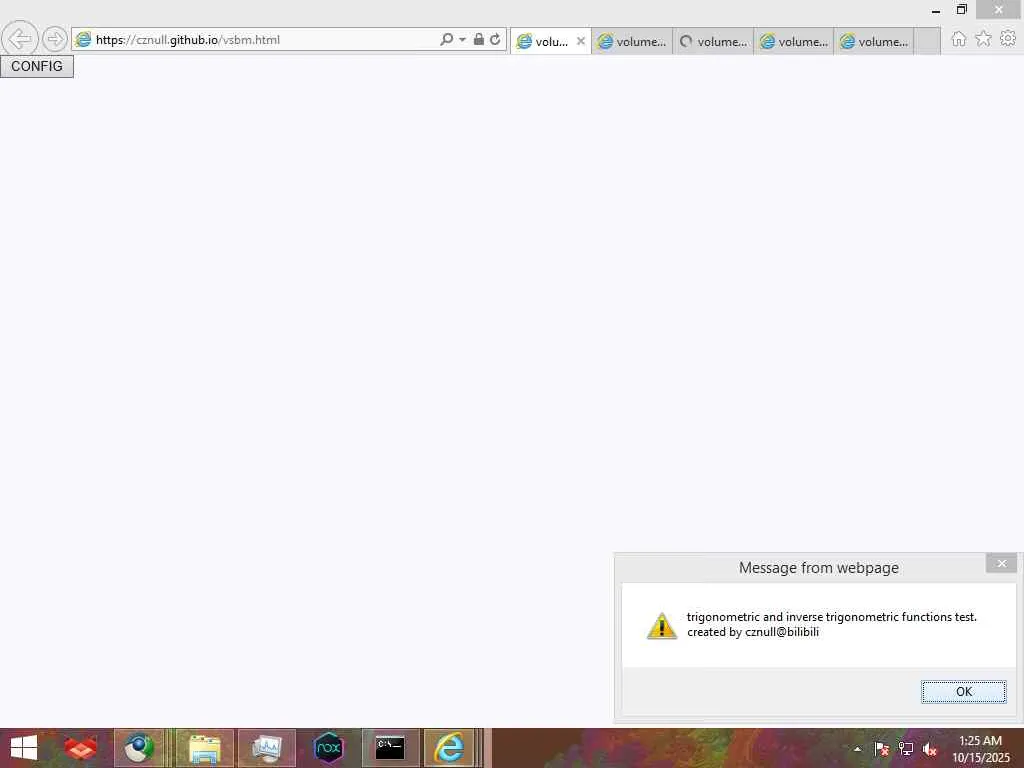Open the address bar dropdown arrow
Image resolution: width=1024 pixels, height=768 pixels.
point(462,39)
